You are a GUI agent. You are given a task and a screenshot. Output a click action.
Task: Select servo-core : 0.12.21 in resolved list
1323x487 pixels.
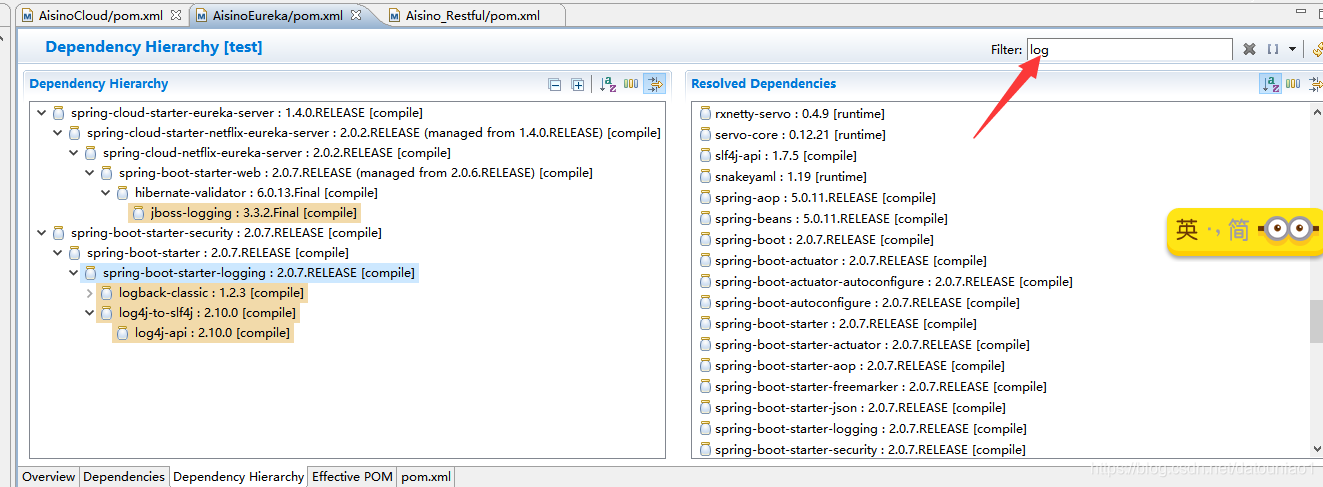[x=792, y=135]
